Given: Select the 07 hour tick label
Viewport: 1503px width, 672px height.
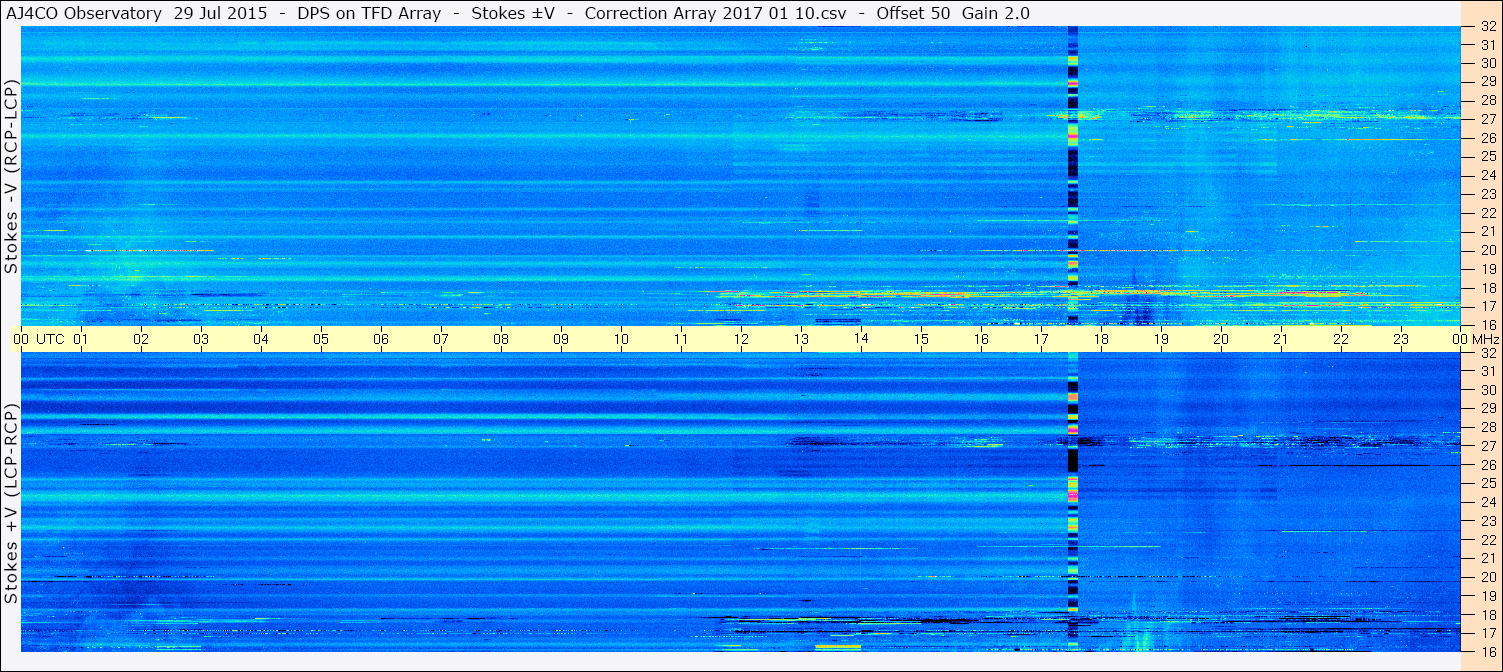Looking at the screenshot, I should (x=441, y=340).
